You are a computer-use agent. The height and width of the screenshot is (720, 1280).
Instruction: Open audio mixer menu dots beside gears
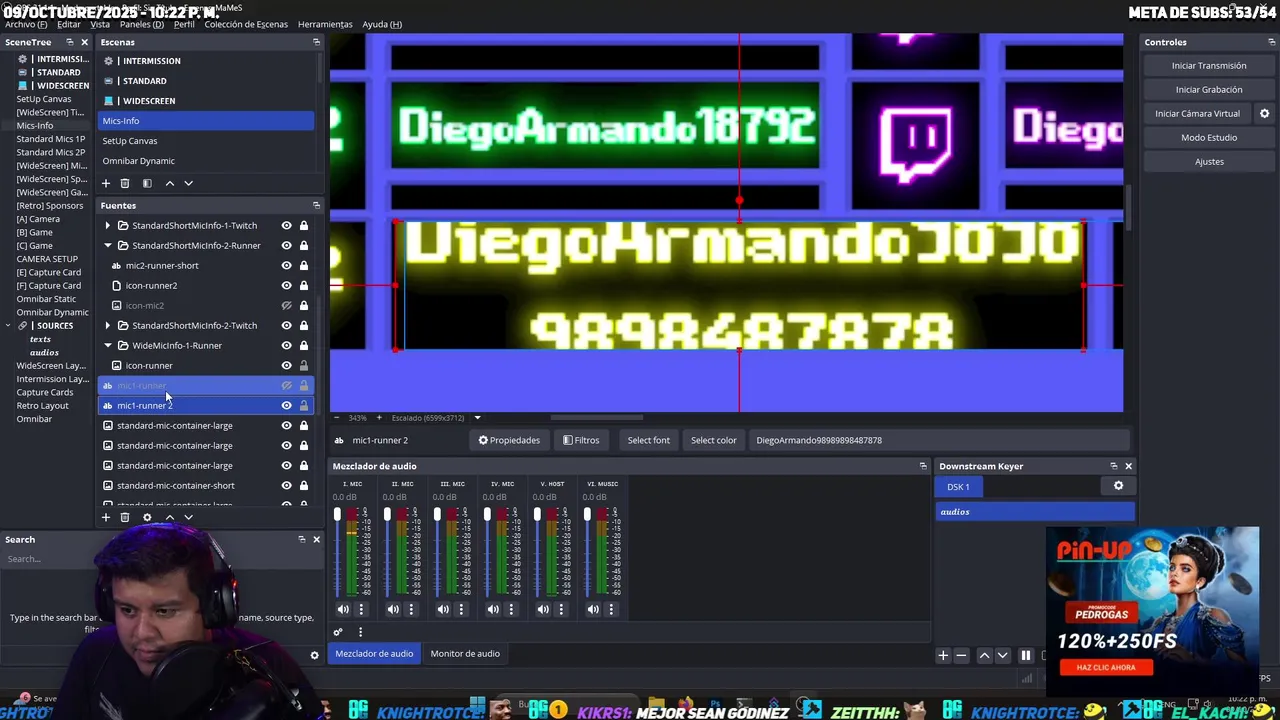360,632
